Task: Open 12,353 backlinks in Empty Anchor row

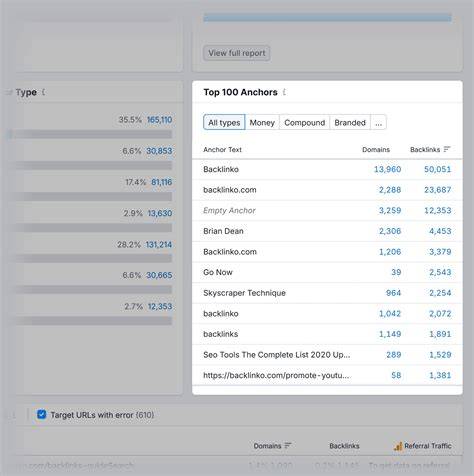Action: (x=437, y=211)
